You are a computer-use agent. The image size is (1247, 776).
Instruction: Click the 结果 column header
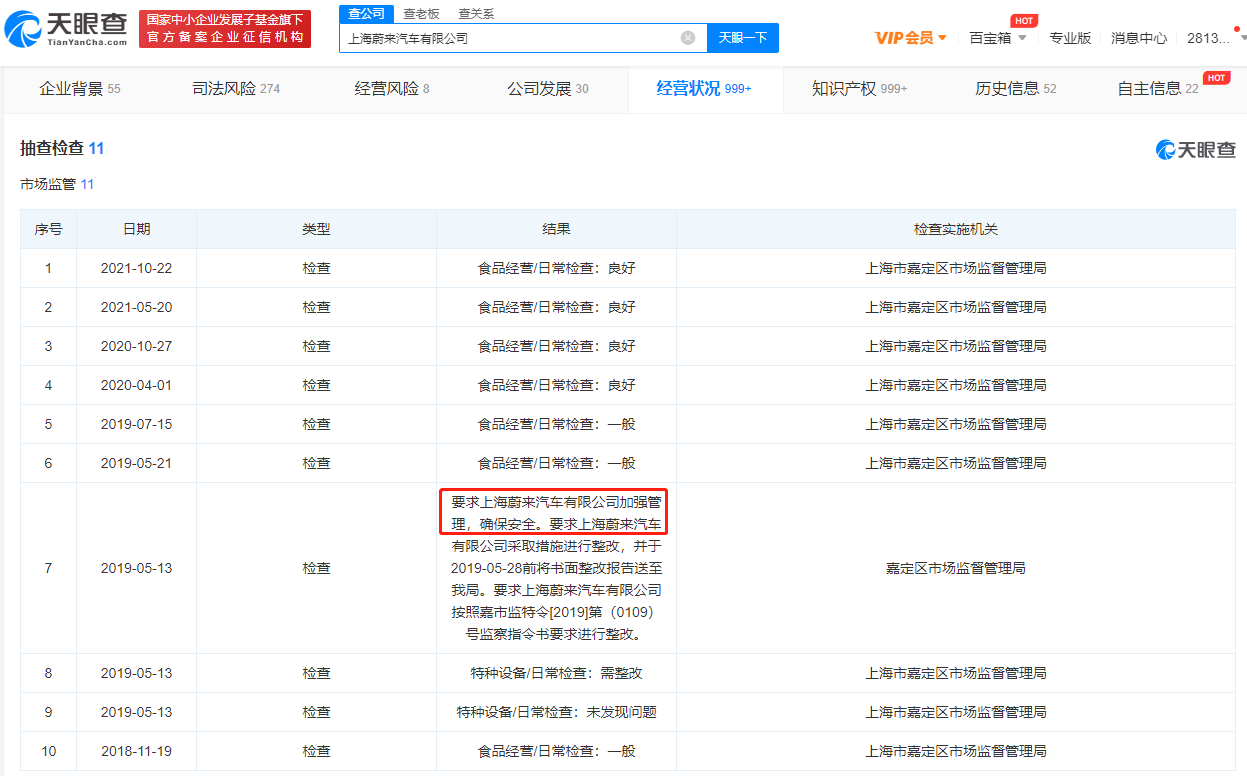[556, 229]
